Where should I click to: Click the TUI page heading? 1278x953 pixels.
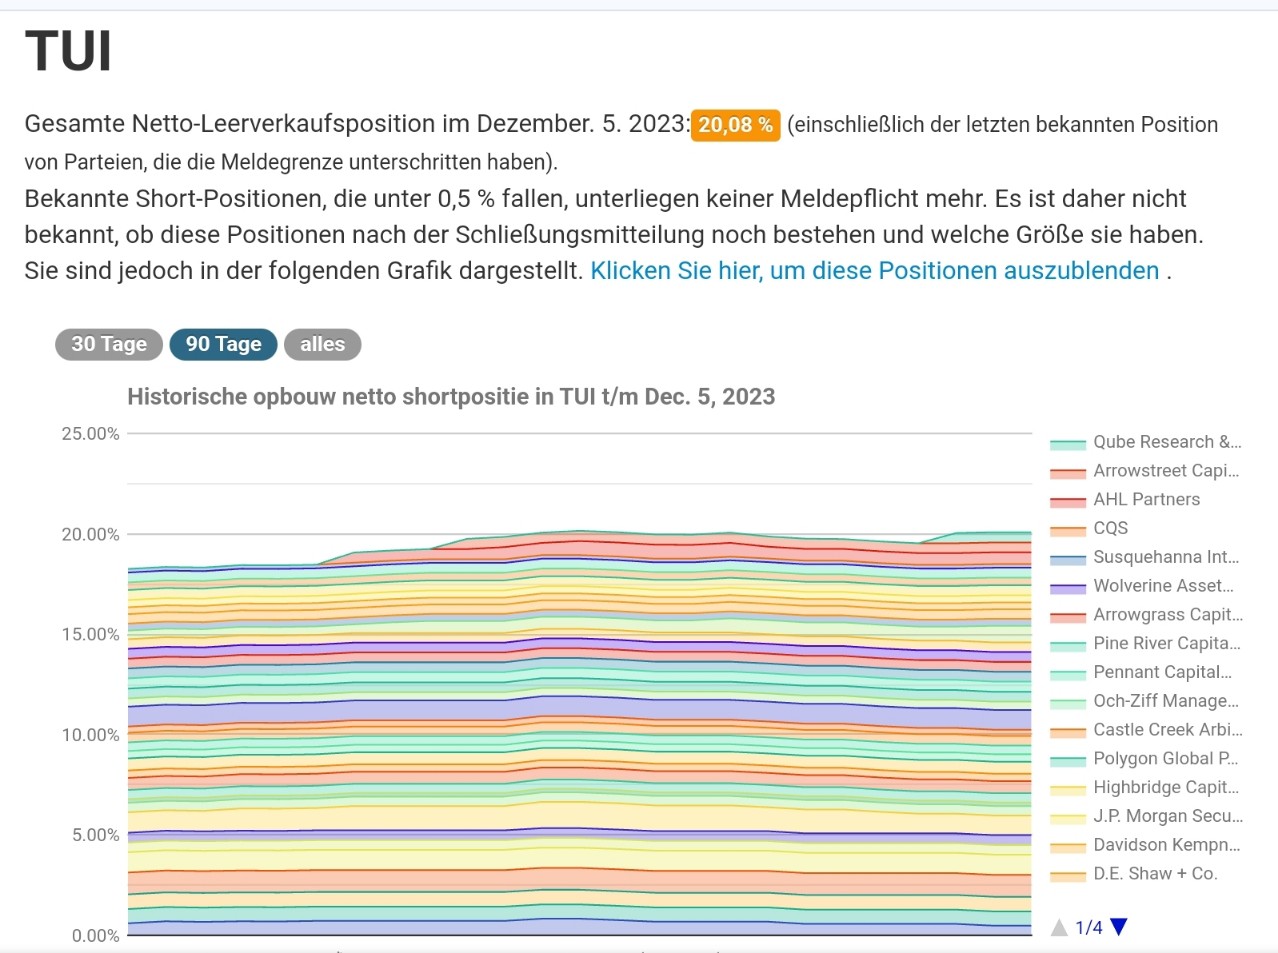68,51
